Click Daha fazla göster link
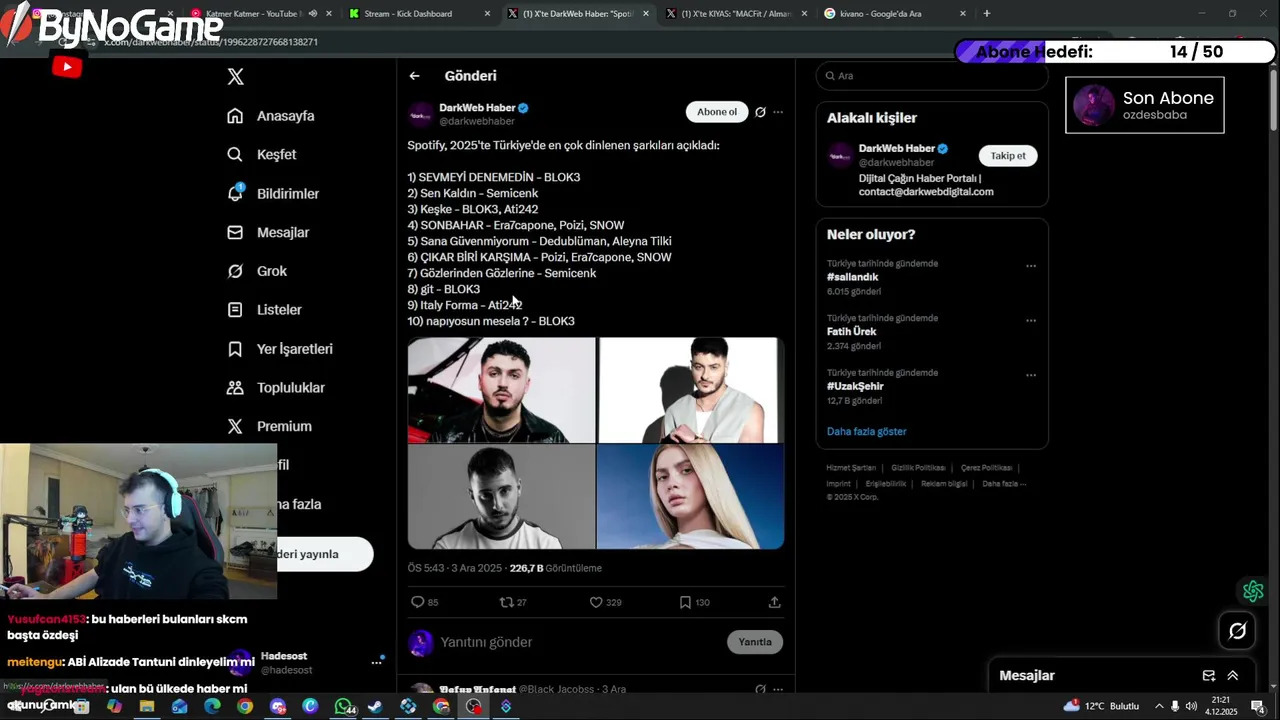The height and width of the screenshot is (720, 1280). pyautogui.click(x=866, y=431)
